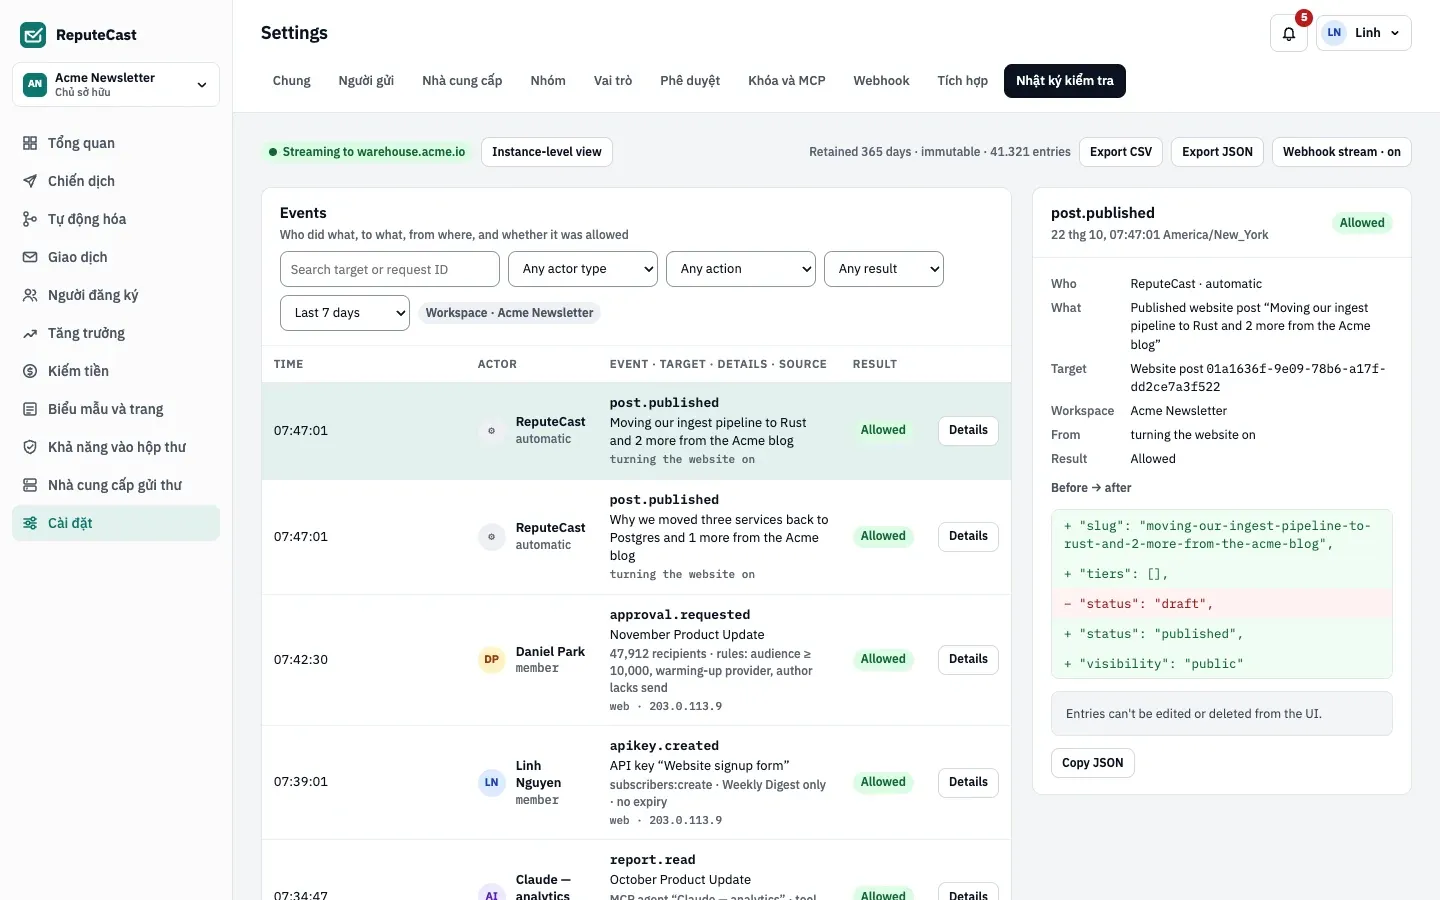
Task: Click Daniel Park's DP avatar
Action: coord(492,660)
